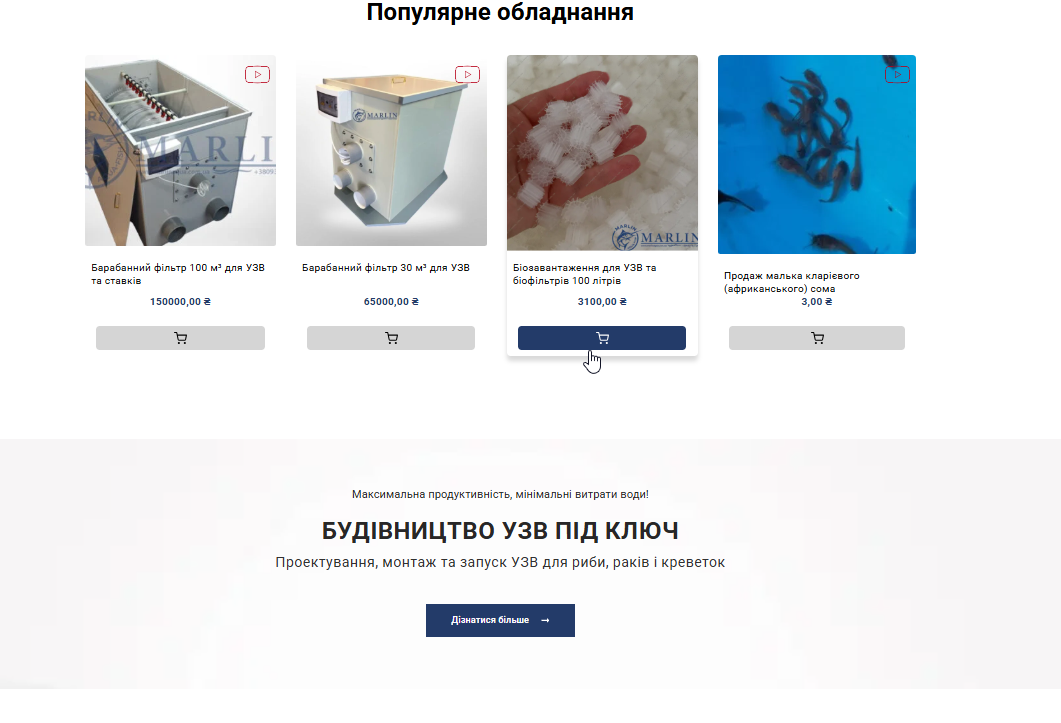Click the 150000,00 ₴ price
The image size is (1061, 723).
click(x=180, y=302)
